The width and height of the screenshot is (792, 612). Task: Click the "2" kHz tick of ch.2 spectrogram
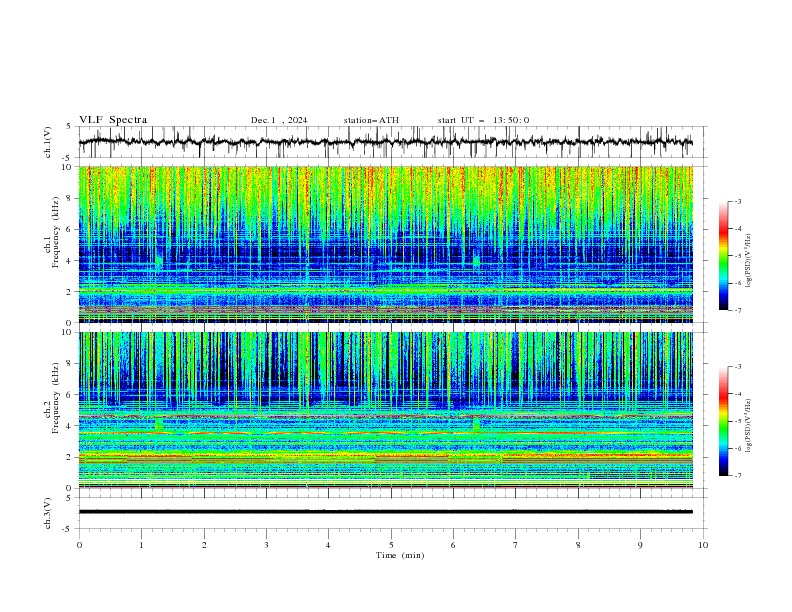click(x=71, y=457)
